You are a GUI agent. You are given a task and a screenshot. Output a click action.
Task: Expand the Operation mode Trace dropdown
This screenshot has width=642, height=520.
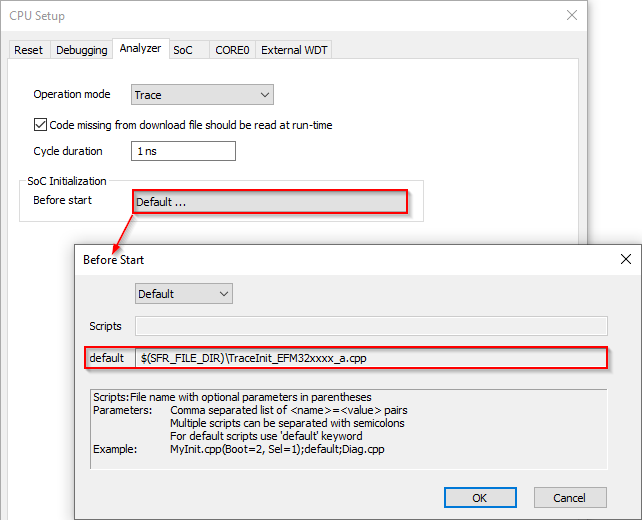click(203, 95)
